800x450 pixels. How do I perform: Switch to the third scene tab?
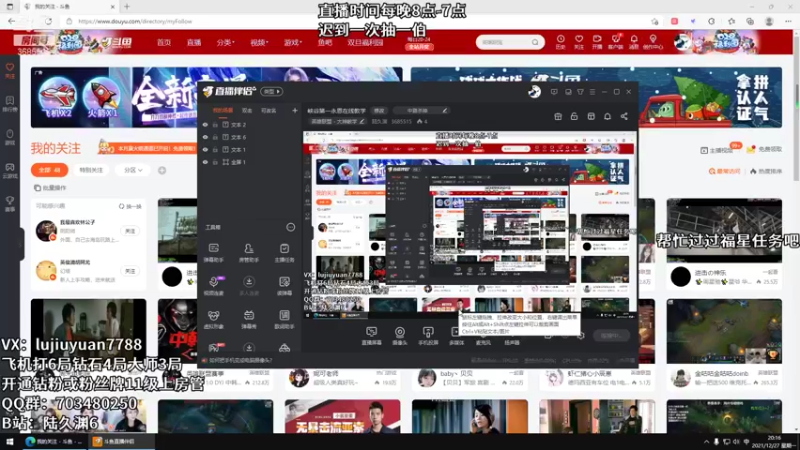click(268, 110)
